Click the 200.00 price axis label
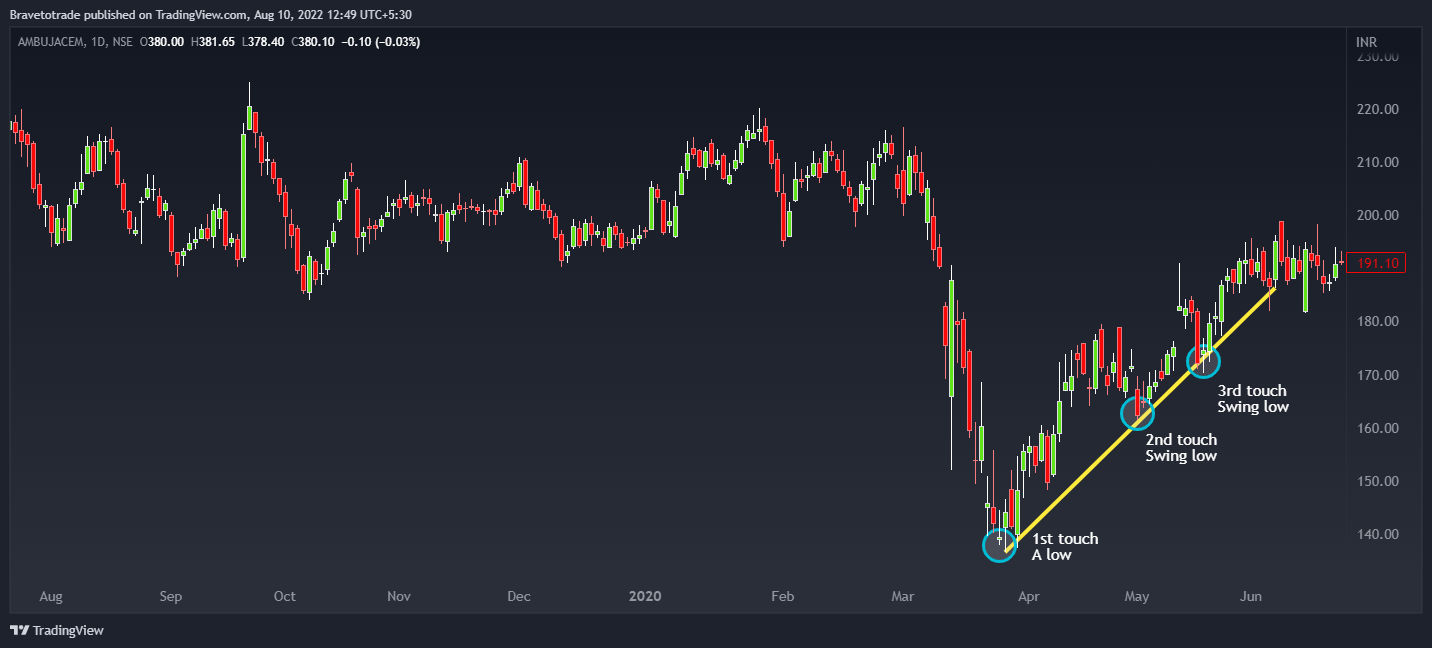Image resolution: width=1432 pixels, height=648 pixels. [1378, 215]
